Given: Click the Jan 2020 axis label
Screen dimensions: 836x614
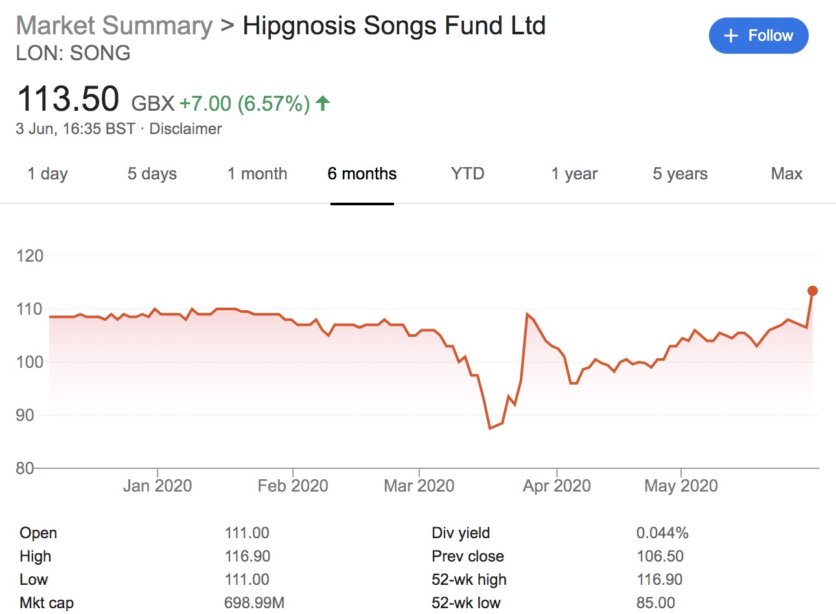Looking at the screenshot, I should tap(157, 486).
